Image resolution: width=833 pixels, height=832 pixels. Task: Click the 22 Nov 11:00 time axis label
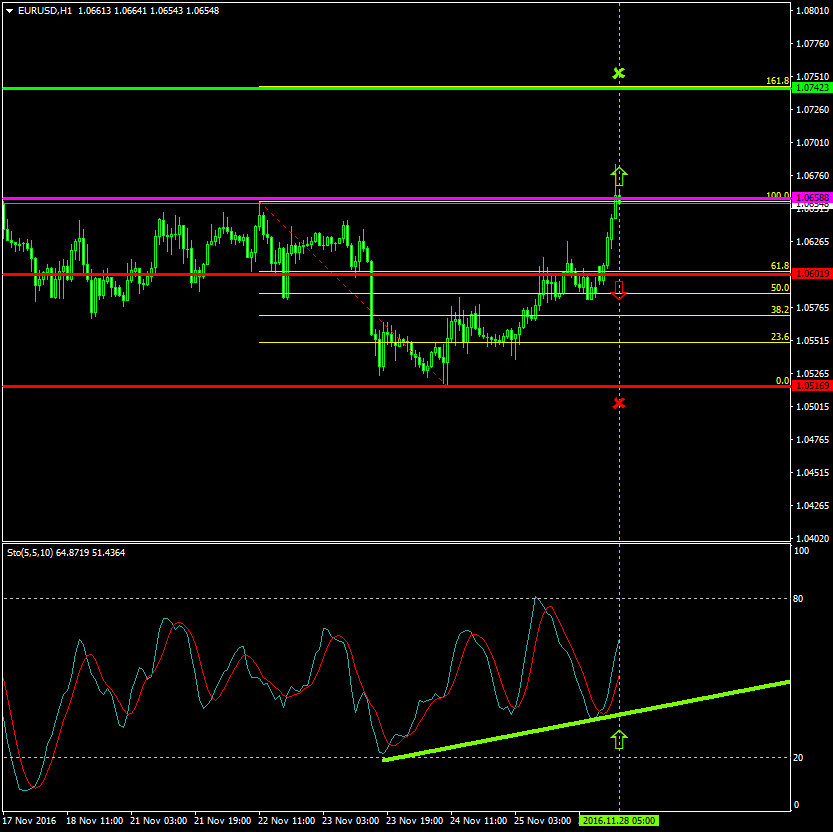tap(287, 820)
